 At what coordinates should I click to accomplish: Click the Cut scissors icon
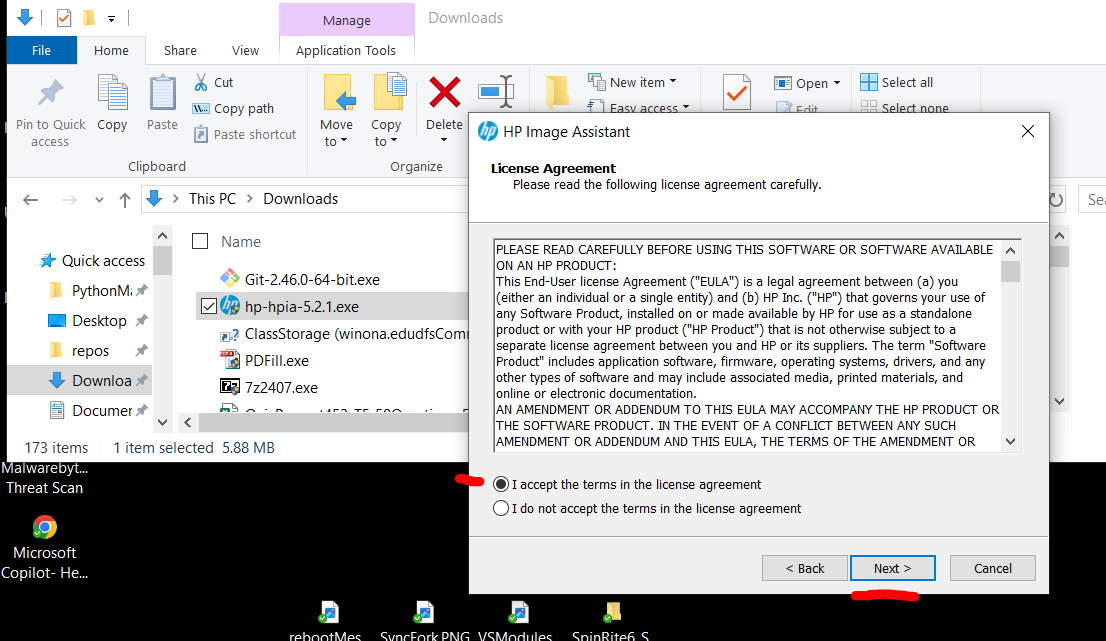click(x=201, y=83)
